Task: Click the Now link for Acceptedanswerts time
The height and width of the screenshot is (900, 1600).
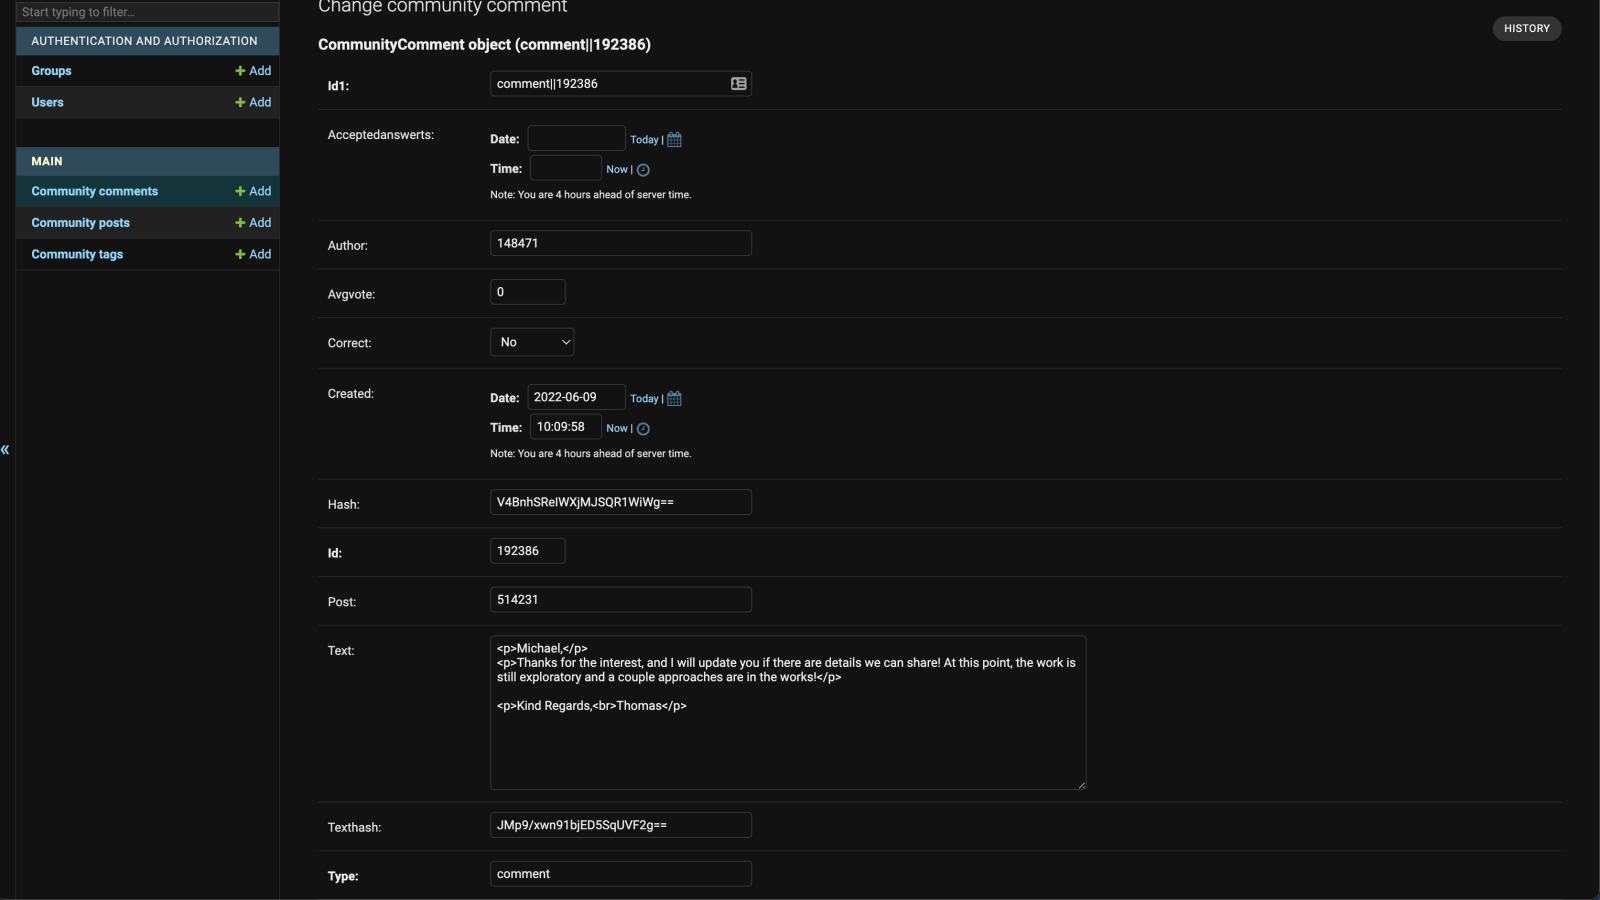Action: [x=616, y=170]
